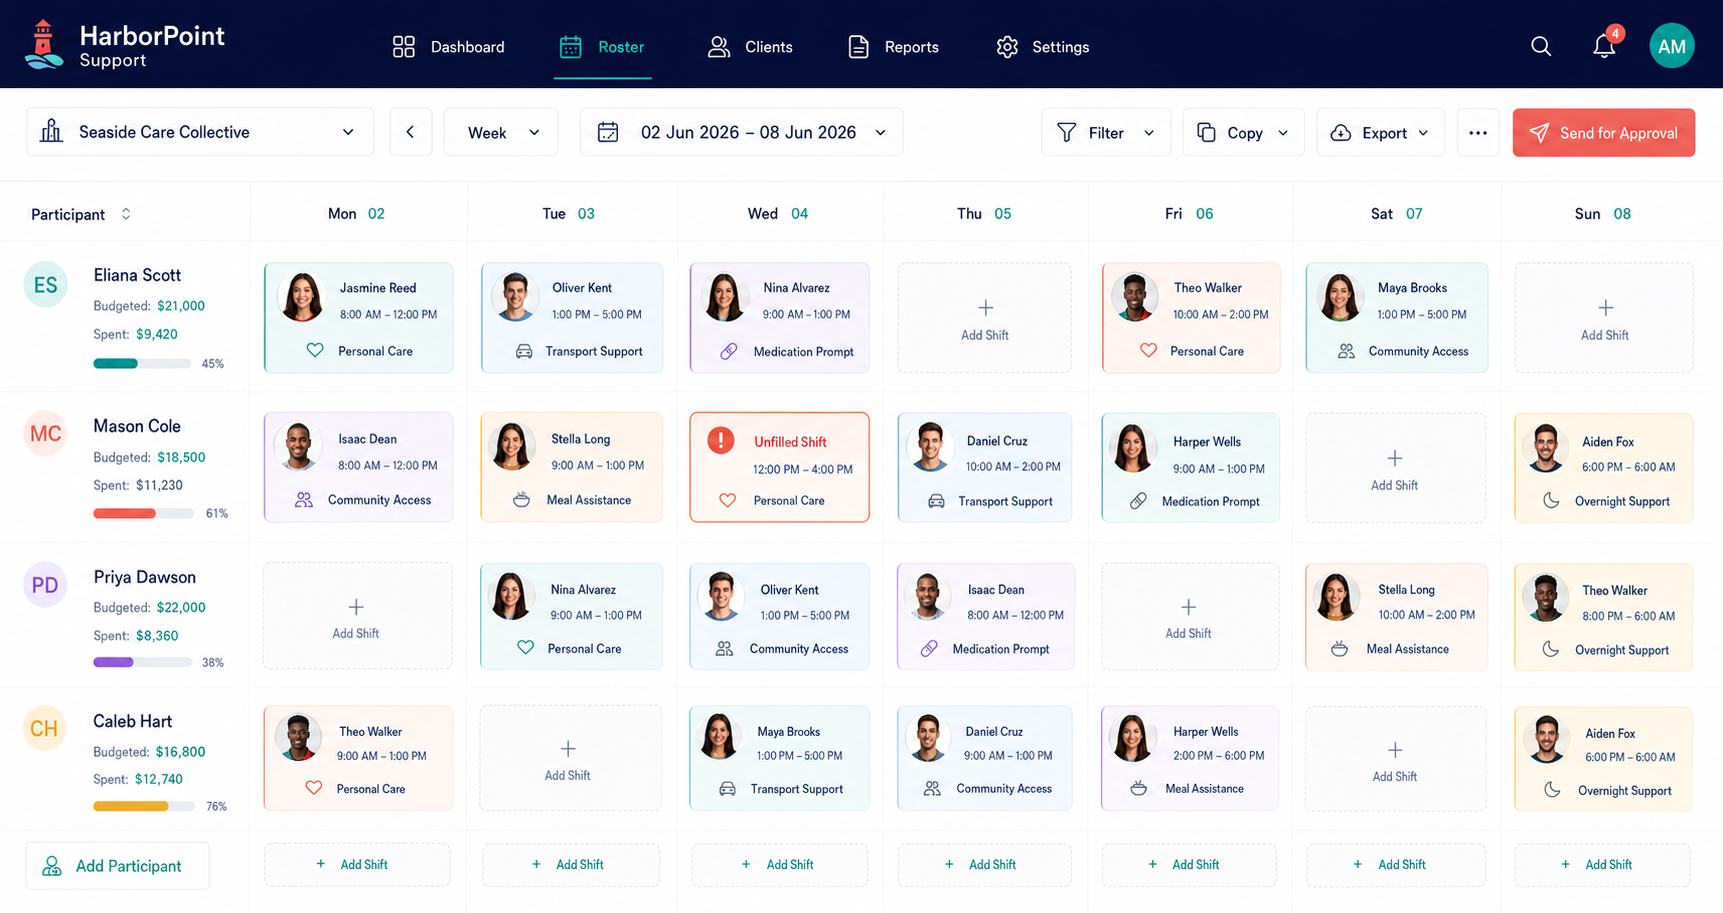Click bowl icon on Stella Long Tuesday Meal Assistance

tap(521, 499)
